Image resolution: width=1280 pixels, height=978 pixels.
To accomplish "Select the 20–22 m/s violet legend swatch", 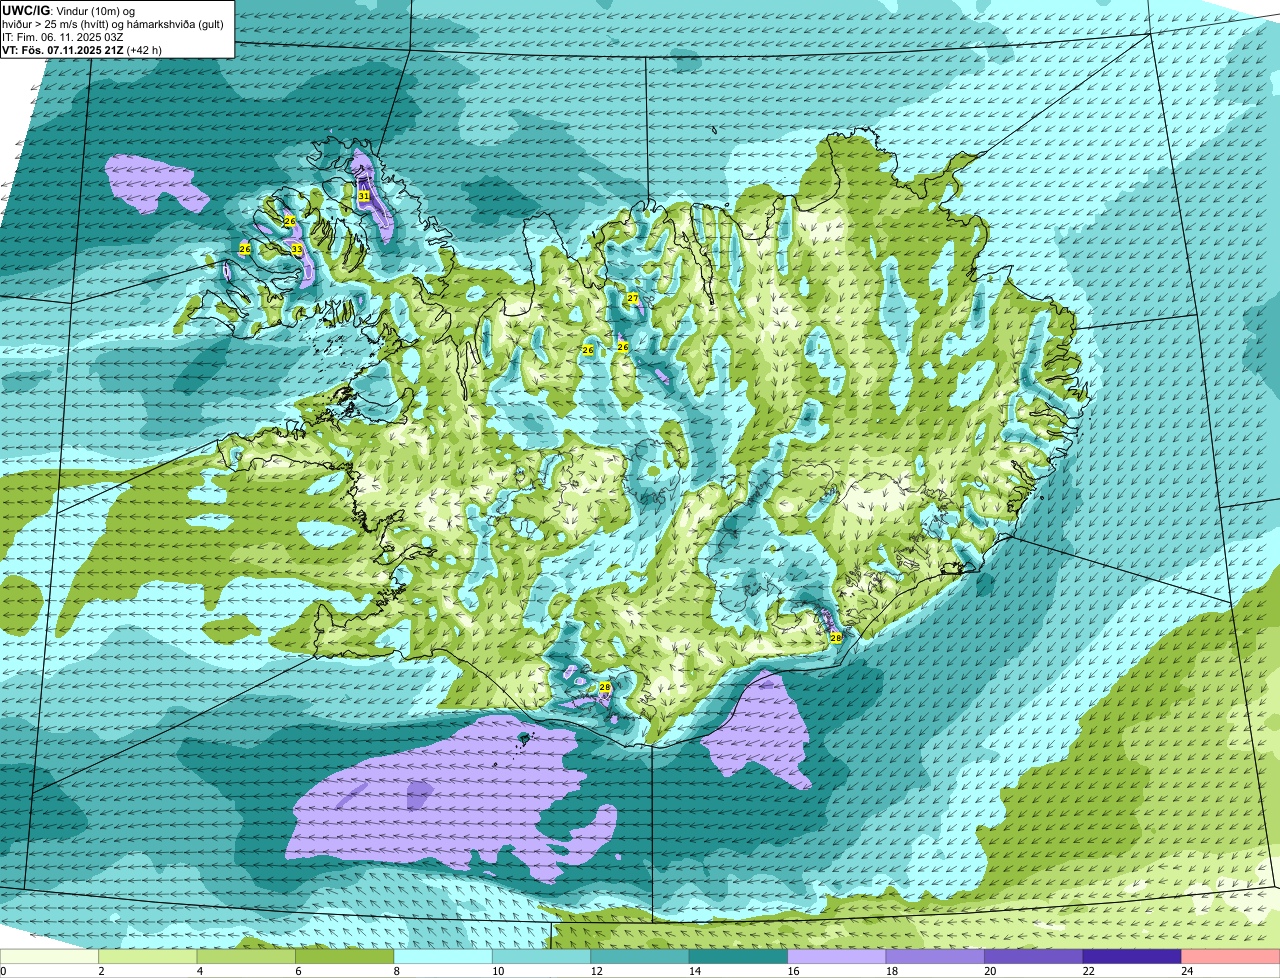I will pyautogui.click(x=1034, y=957).
